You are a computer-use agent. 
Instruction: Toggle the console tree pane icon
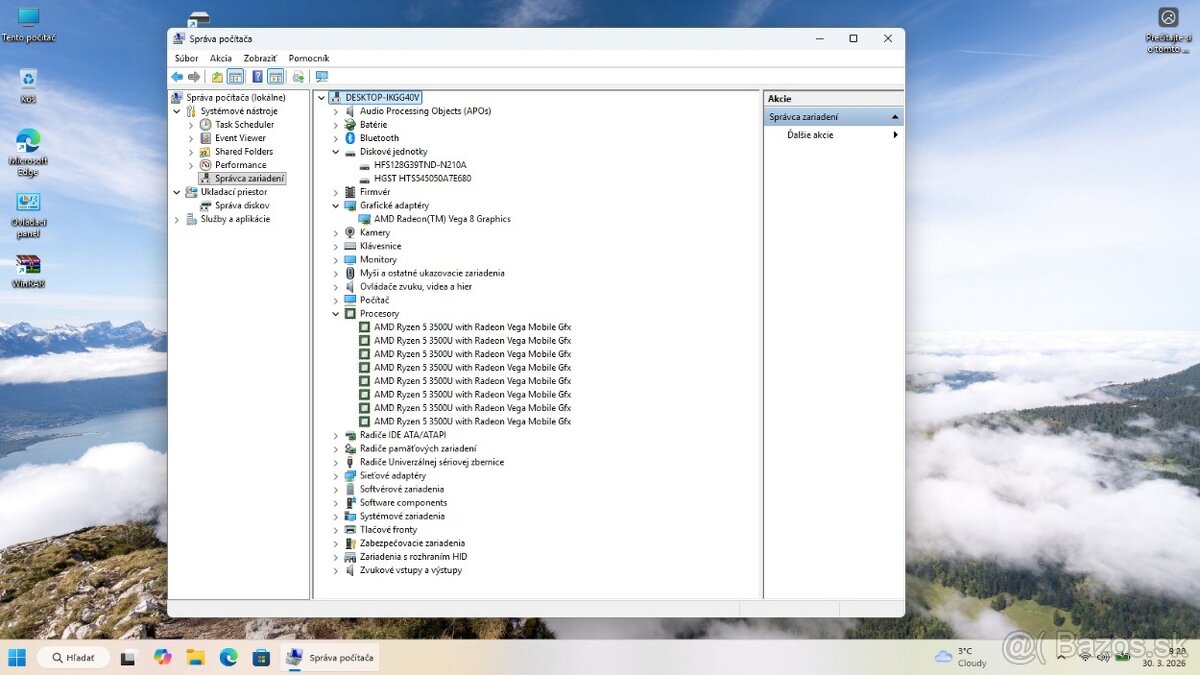pos(236,76)
